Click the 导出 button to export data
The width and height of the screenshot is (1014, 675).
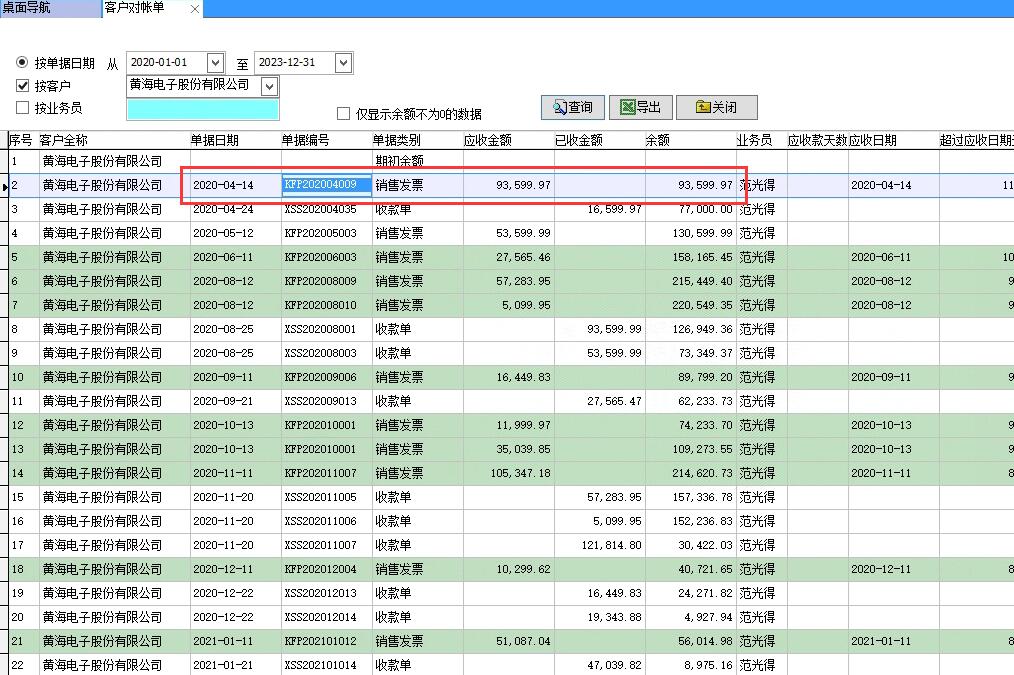tap(641, 107)
